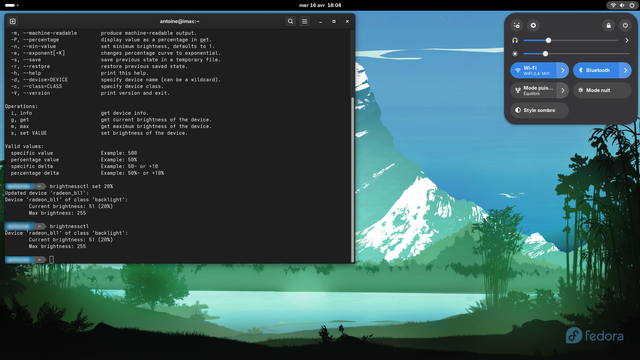Click the brightness sun icon
Image resolution: width=640 pixels, height=360 pixels.
click(515, 53)
